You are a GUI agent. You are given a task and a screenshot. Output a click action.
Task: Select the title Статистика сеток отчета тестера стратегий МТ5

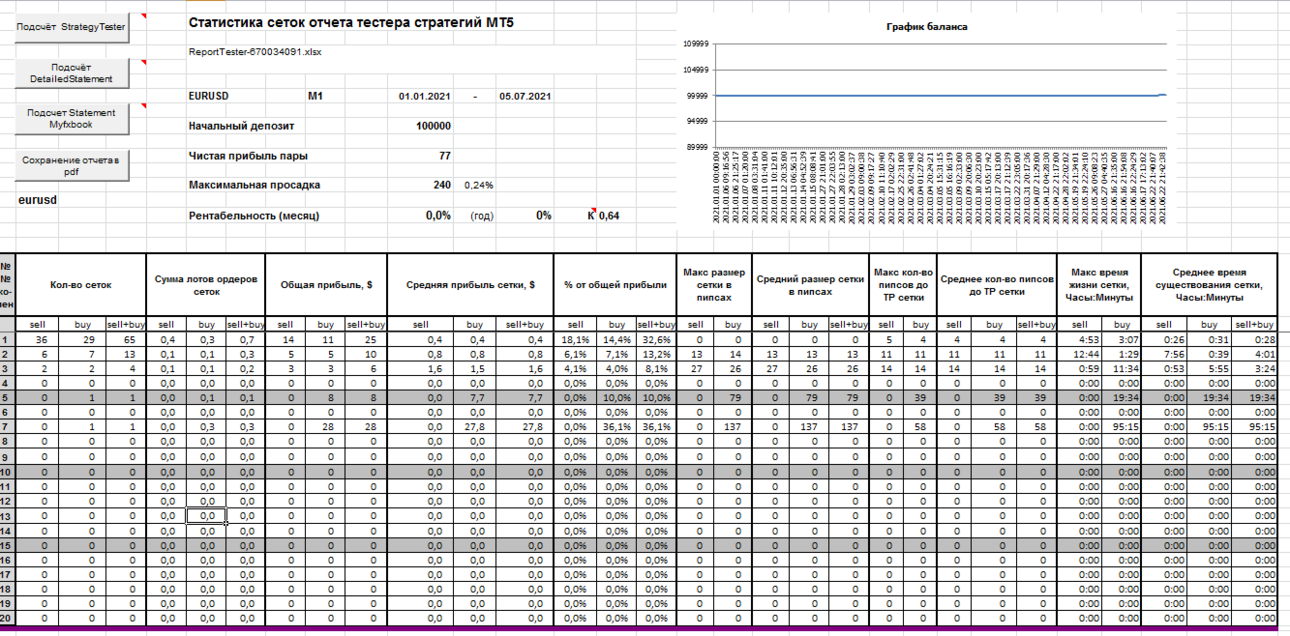[353, 22]
